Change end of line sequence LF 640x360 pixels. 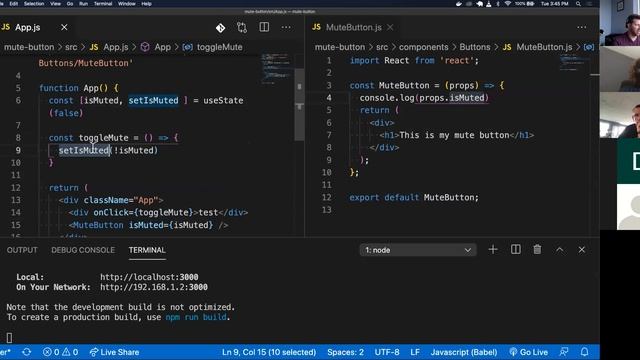tap(415, 352)
